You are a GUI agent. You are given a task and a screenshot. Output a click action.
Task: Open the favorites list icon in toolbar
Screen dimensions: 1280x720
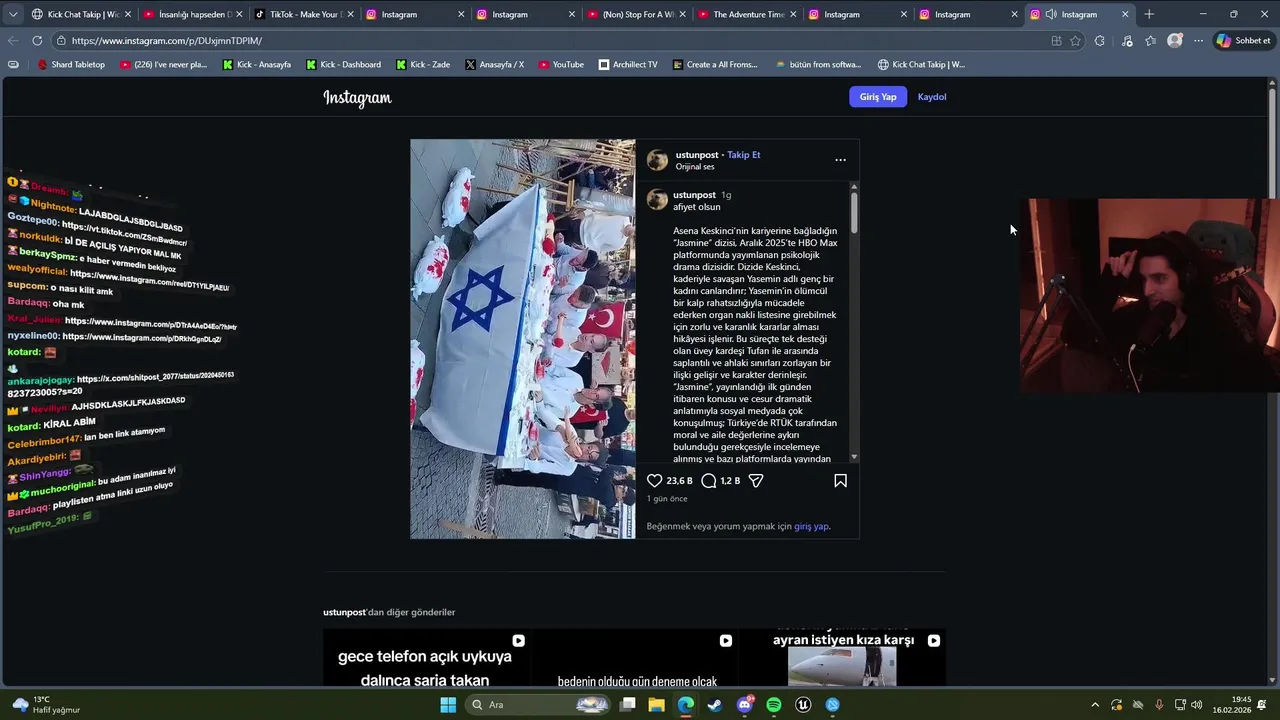(1150, 41)
